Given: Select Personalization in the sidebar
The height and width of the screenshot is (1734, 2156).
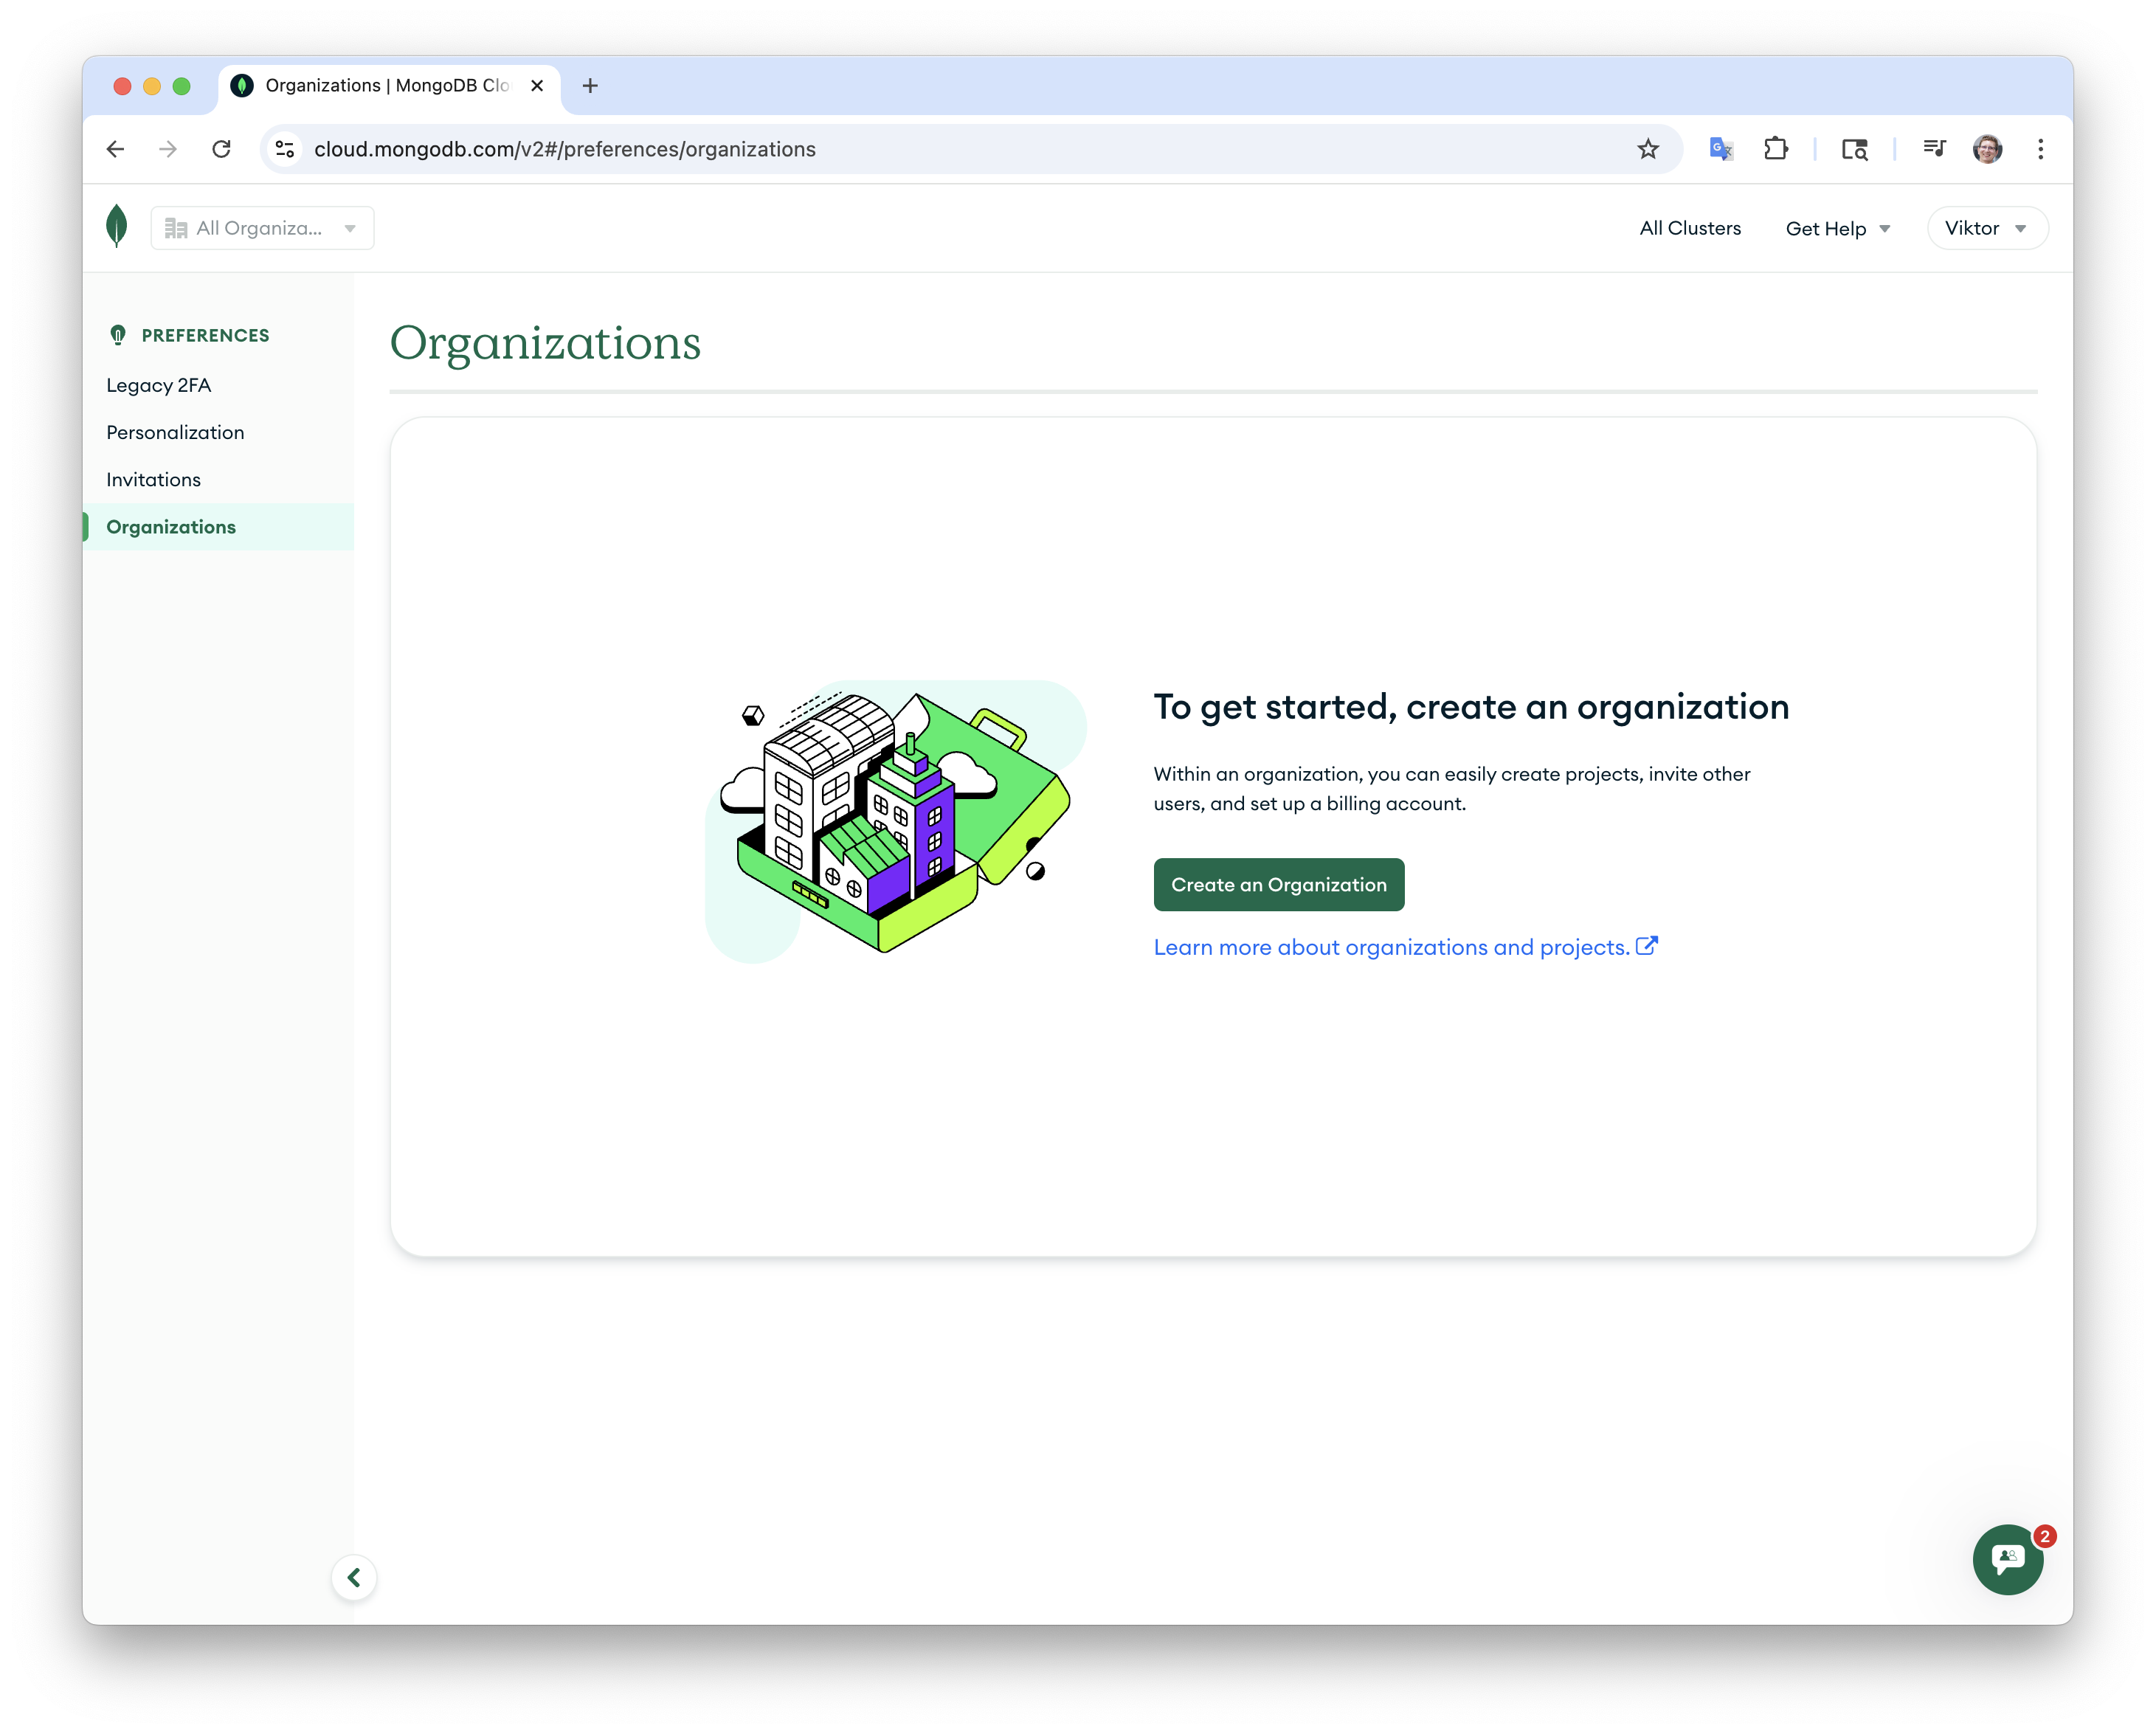Looking at the screenshot, I should [175, 432].
